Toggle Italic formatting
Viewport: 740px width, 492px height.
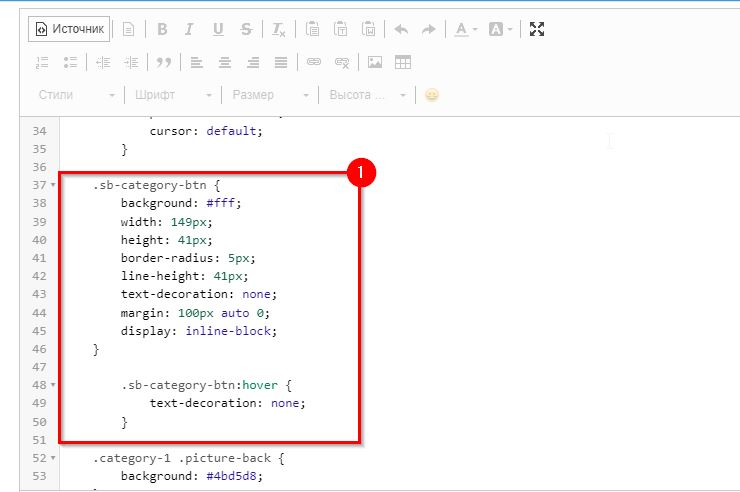click(x=190, y=30)
